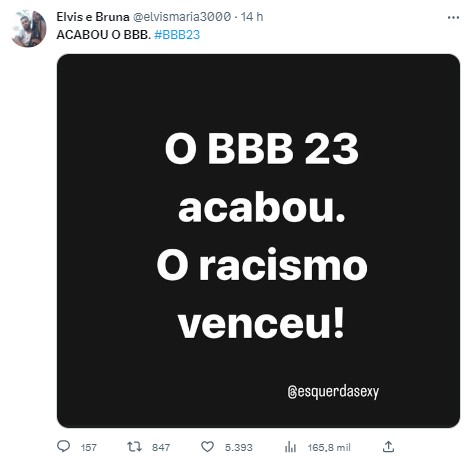Open the black BBB 23 image
The image size is (470, 460).
click(258, 241)
